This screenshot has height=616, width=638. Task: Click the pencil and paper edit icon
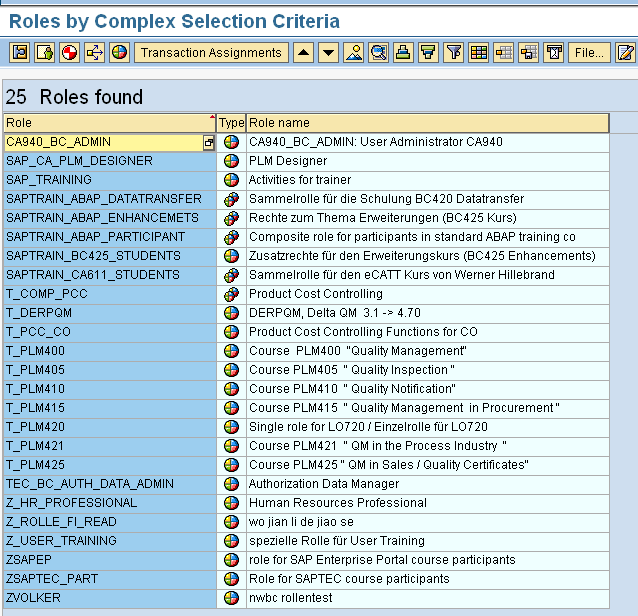click(x=625, y=52)
